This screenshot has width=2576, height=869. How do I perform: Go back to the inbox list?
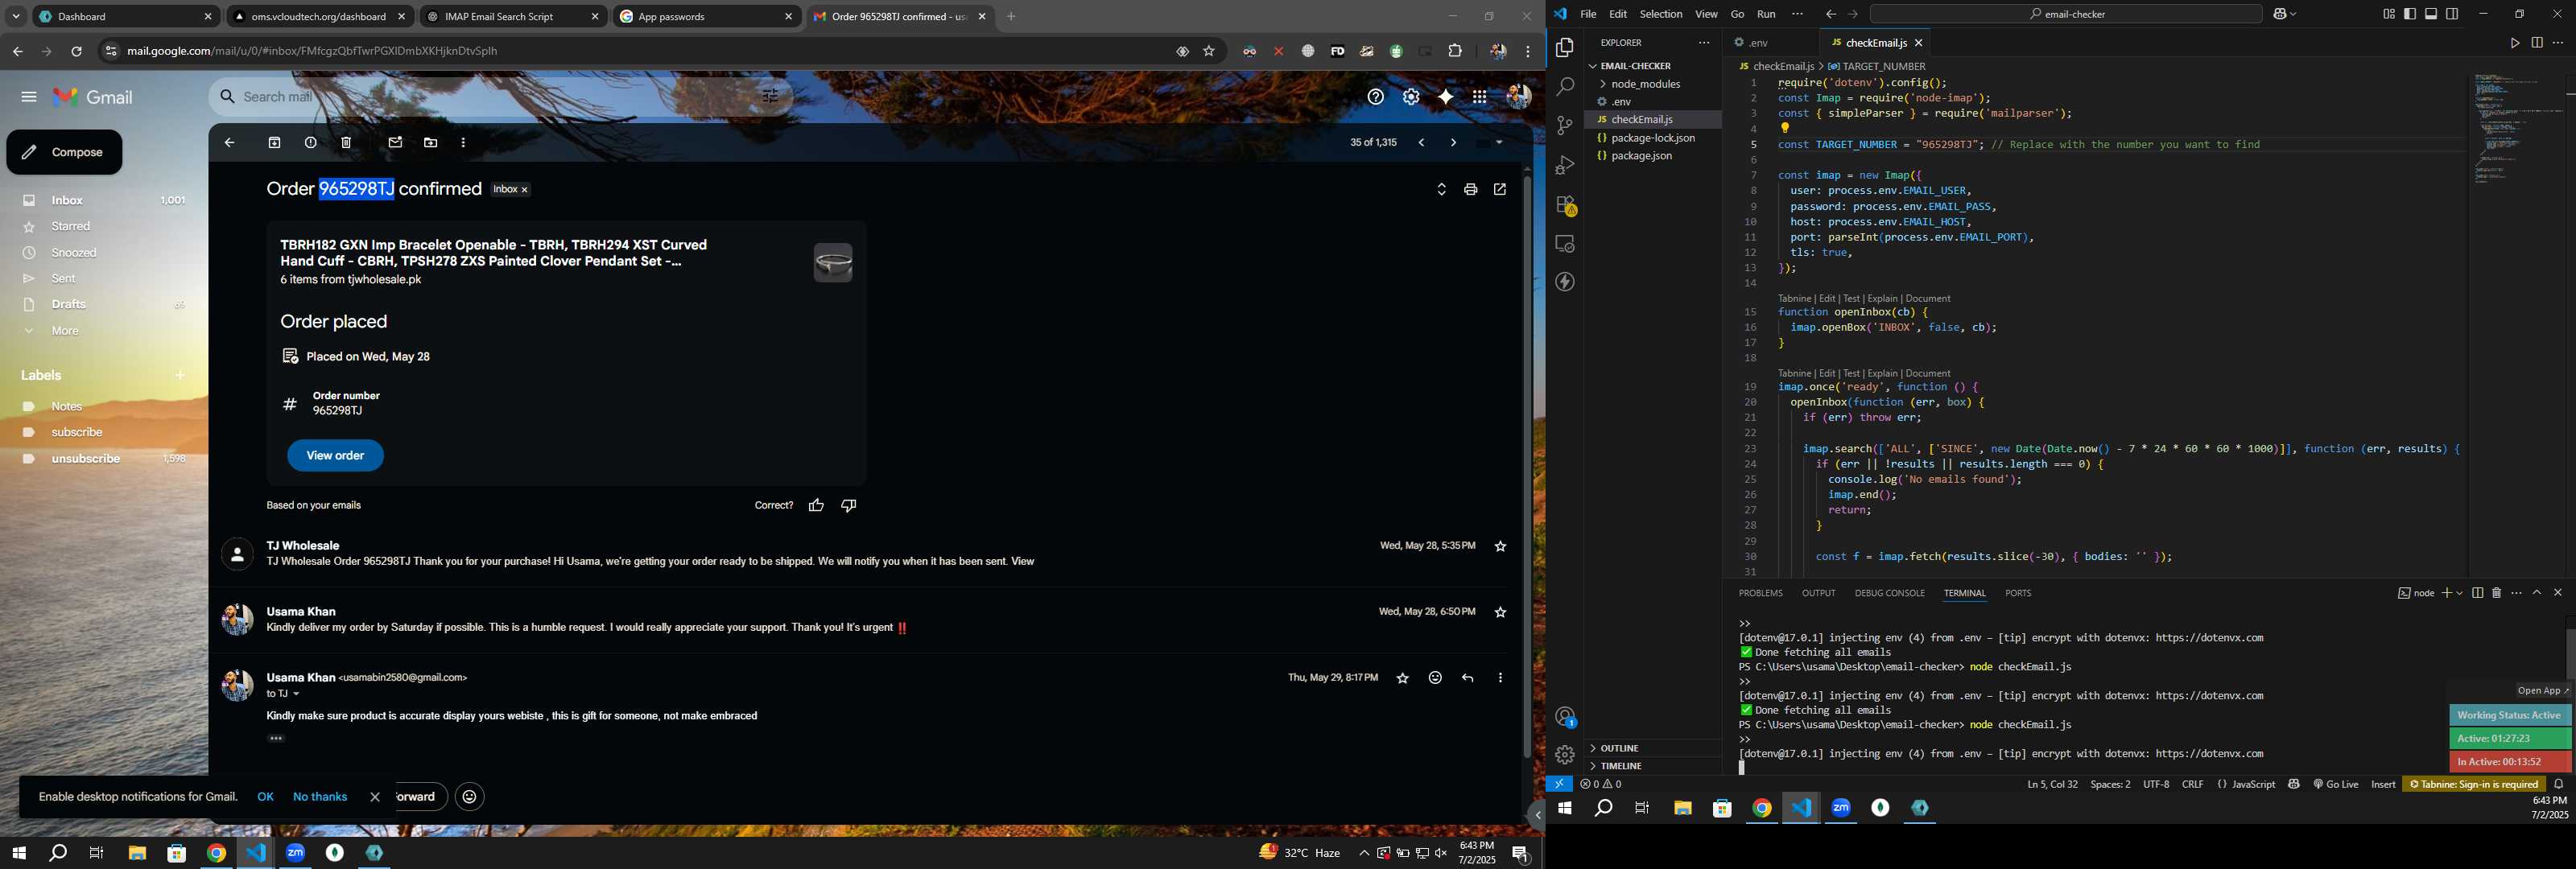(x=230, y=143)
